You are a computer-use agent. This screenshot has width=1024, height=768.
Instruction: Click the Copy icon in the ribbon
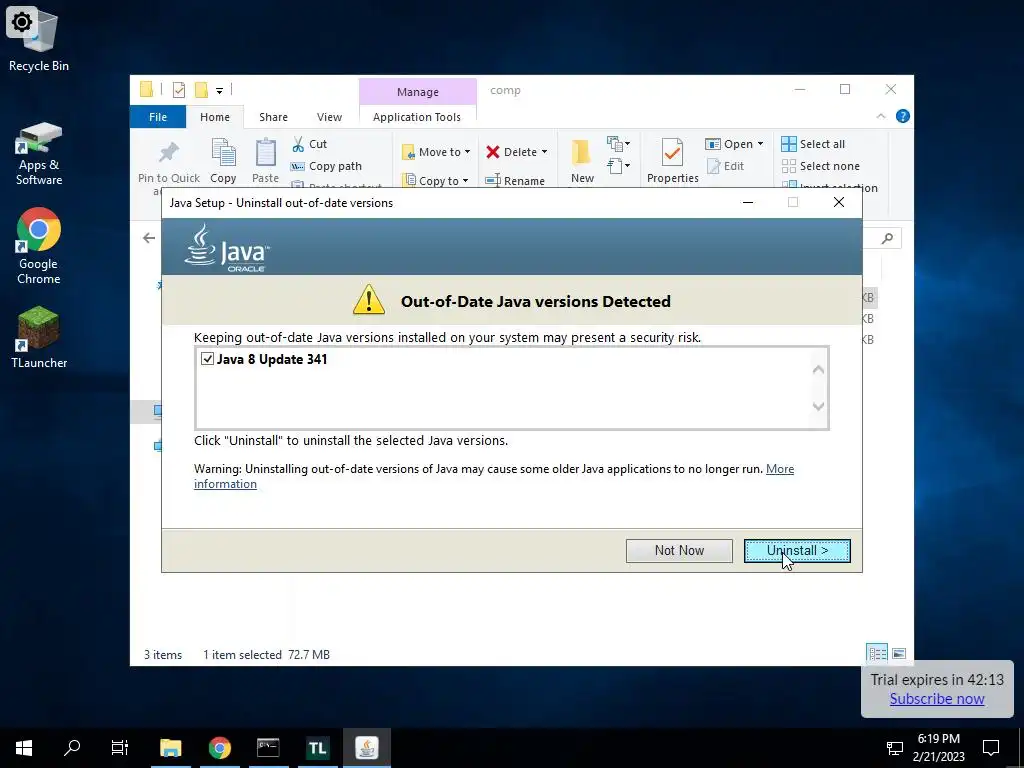tap(223, 153)
